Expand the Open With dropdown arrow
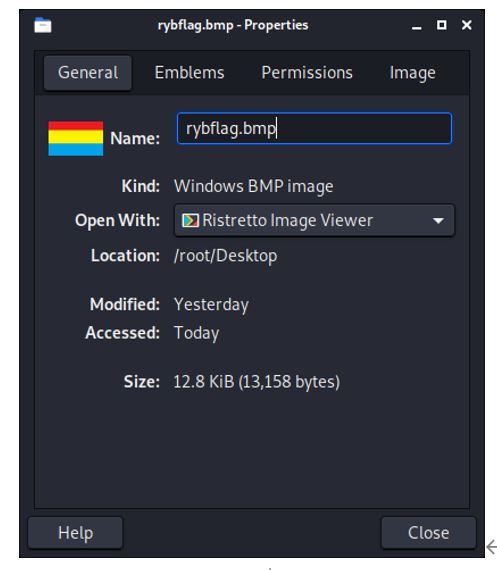Screen dimensions: 497x570 [x=438, y=220]
